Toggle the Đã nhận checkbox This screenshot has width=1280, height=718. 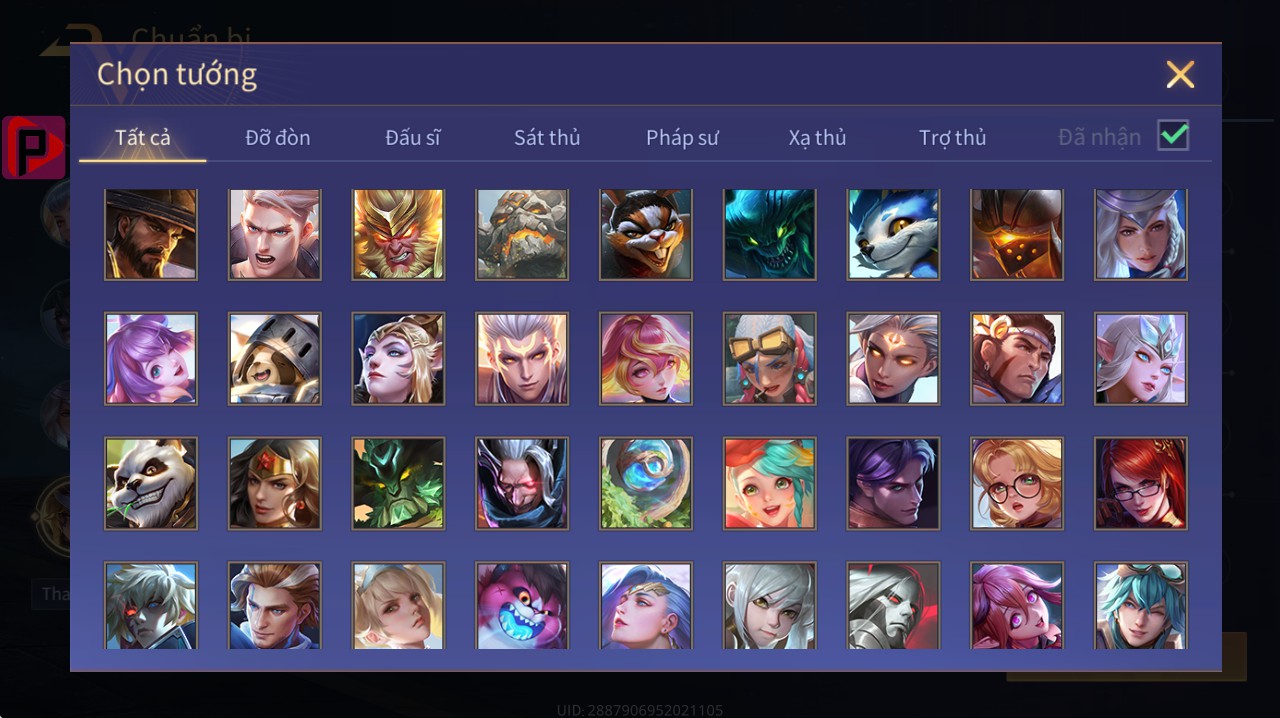(x=1173, y=135)
